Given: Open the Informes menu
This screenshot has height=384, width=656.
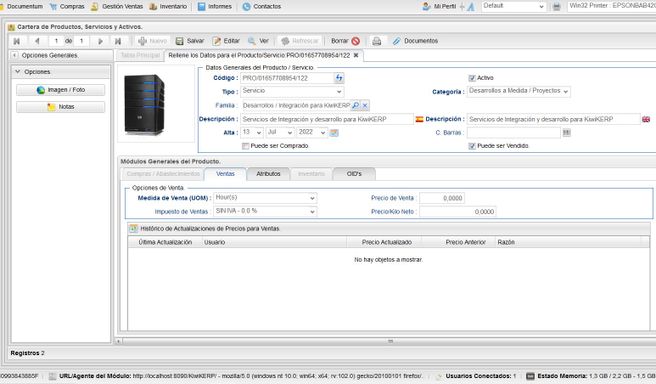Looking at the screenshot, I should (x=215, y=6).
